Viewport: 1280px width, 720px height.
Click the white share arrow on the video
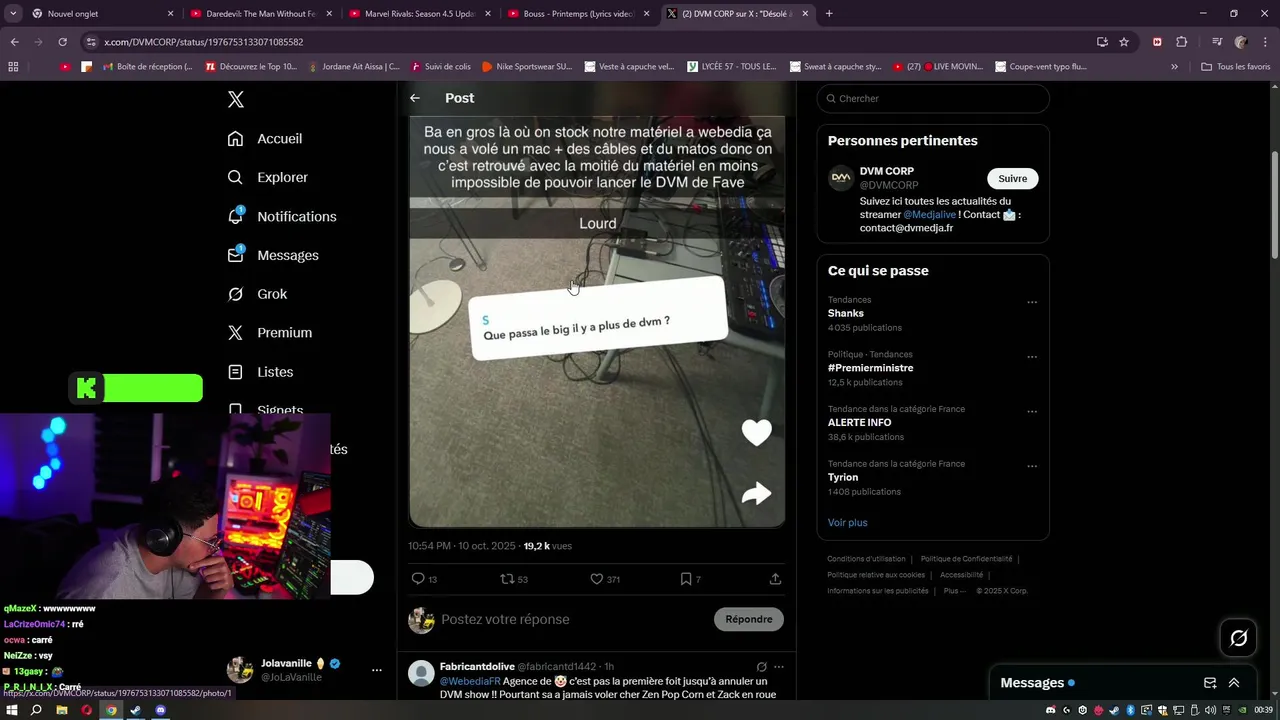point(757,493)
